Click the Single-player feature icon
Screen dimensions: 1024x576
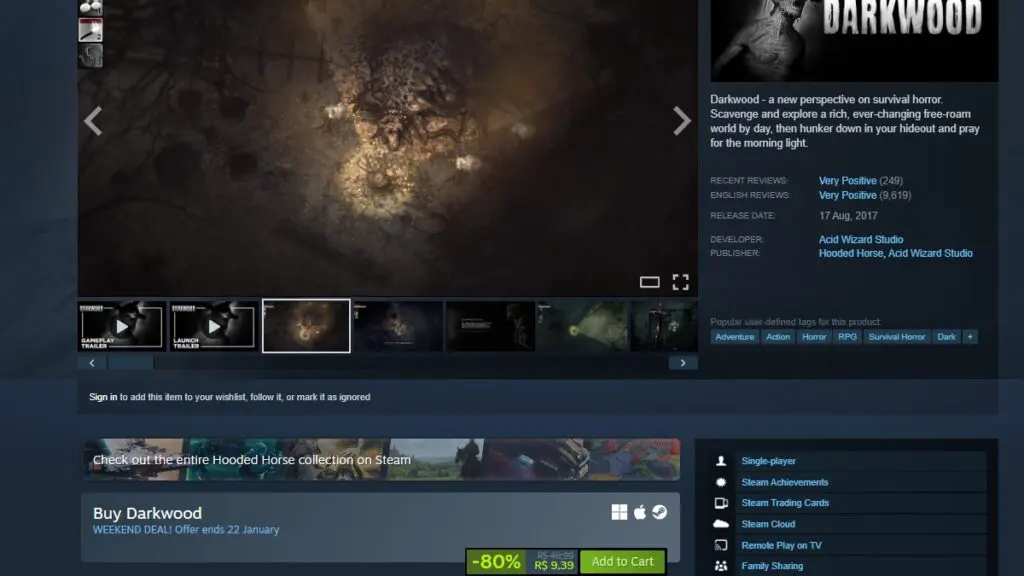(x=720, y=461)
